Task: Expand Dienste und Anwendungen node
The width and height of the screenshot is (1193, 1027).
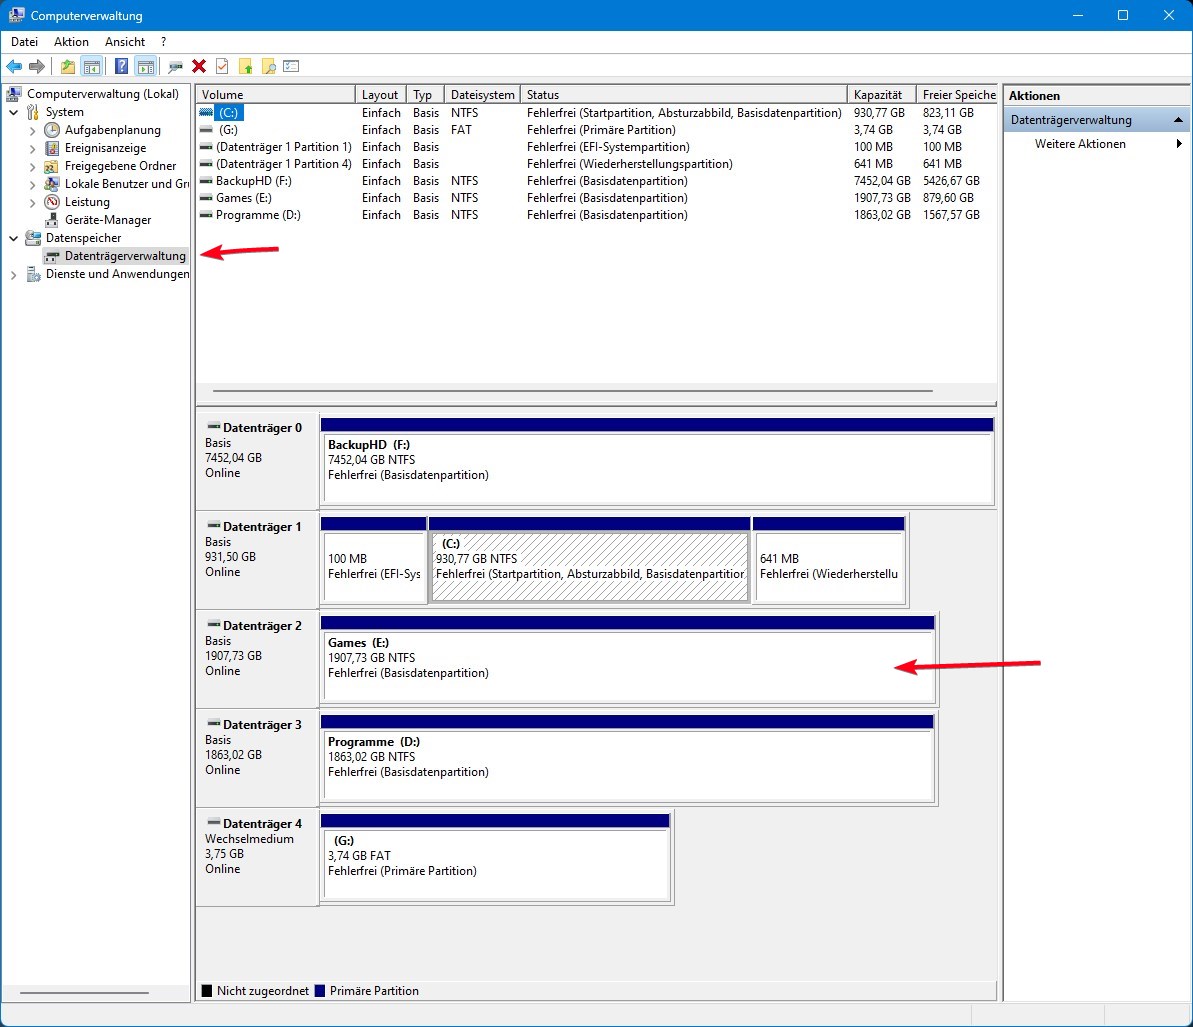Action: click(x=14, y=275)
